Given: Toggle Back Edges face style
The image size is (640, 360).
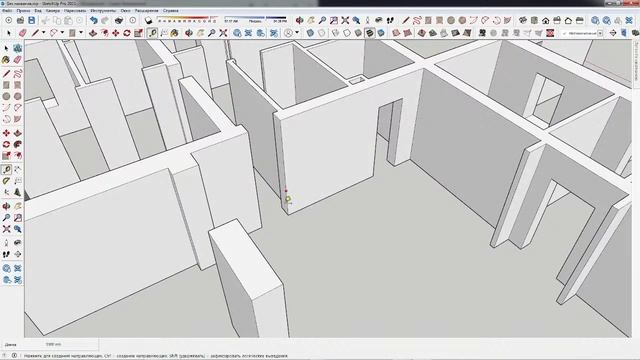Looking at the screenshot, I should 322,33.
